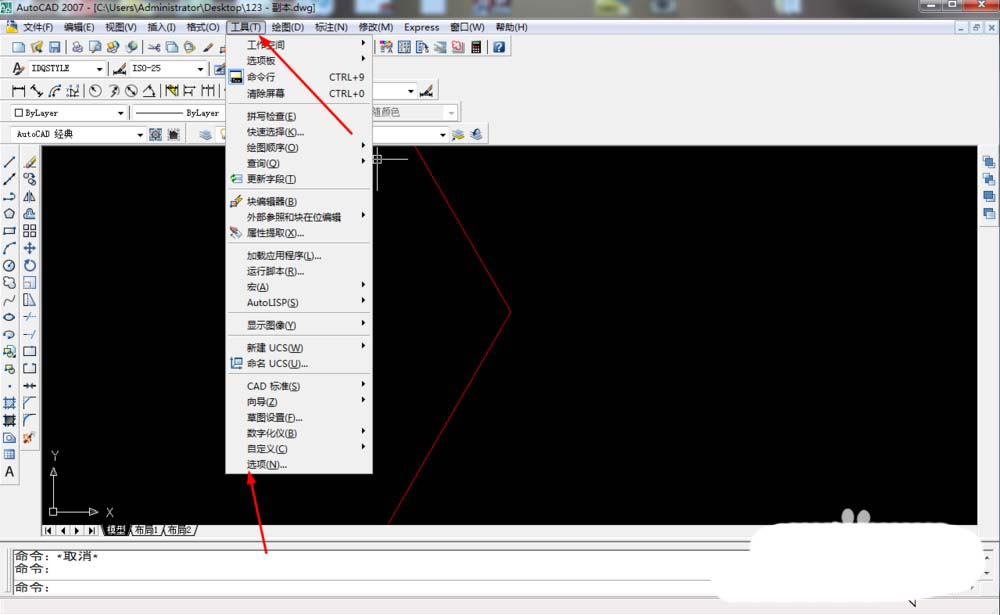This screenshot has height=615, width=1000.
Task: Select the Move tool
Action: point(29,248)
